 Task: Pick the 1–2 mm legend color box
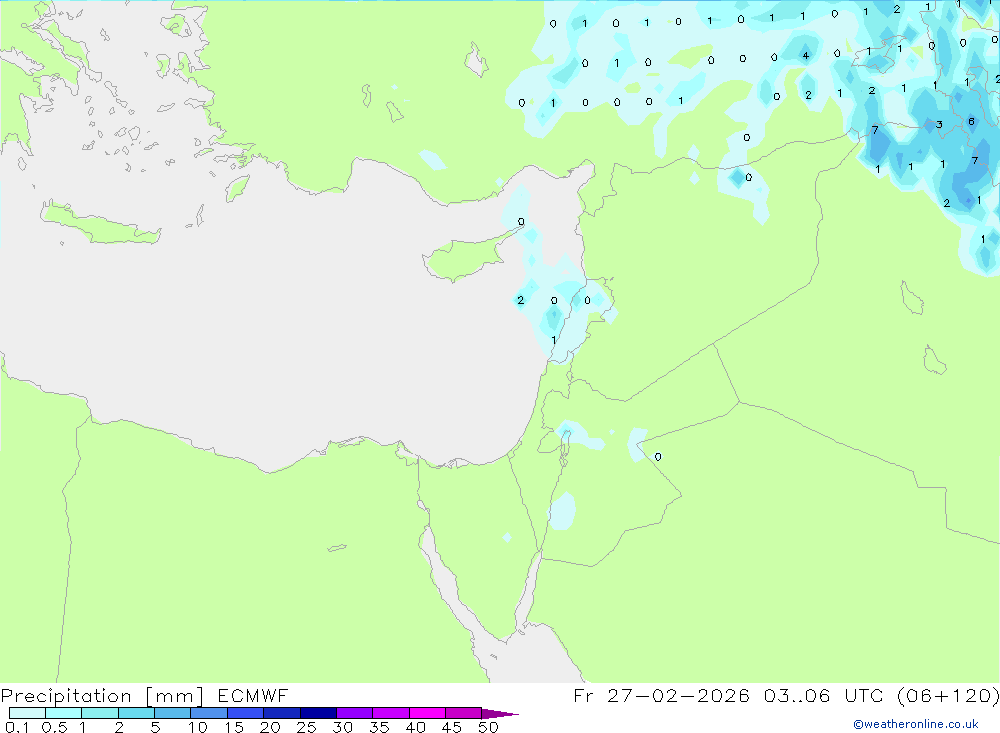click(x=99, y=713)
